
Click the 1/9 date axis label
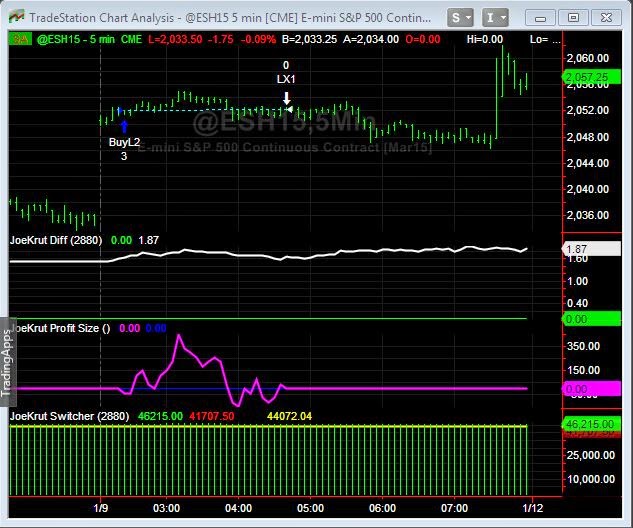tap(101, 508)
